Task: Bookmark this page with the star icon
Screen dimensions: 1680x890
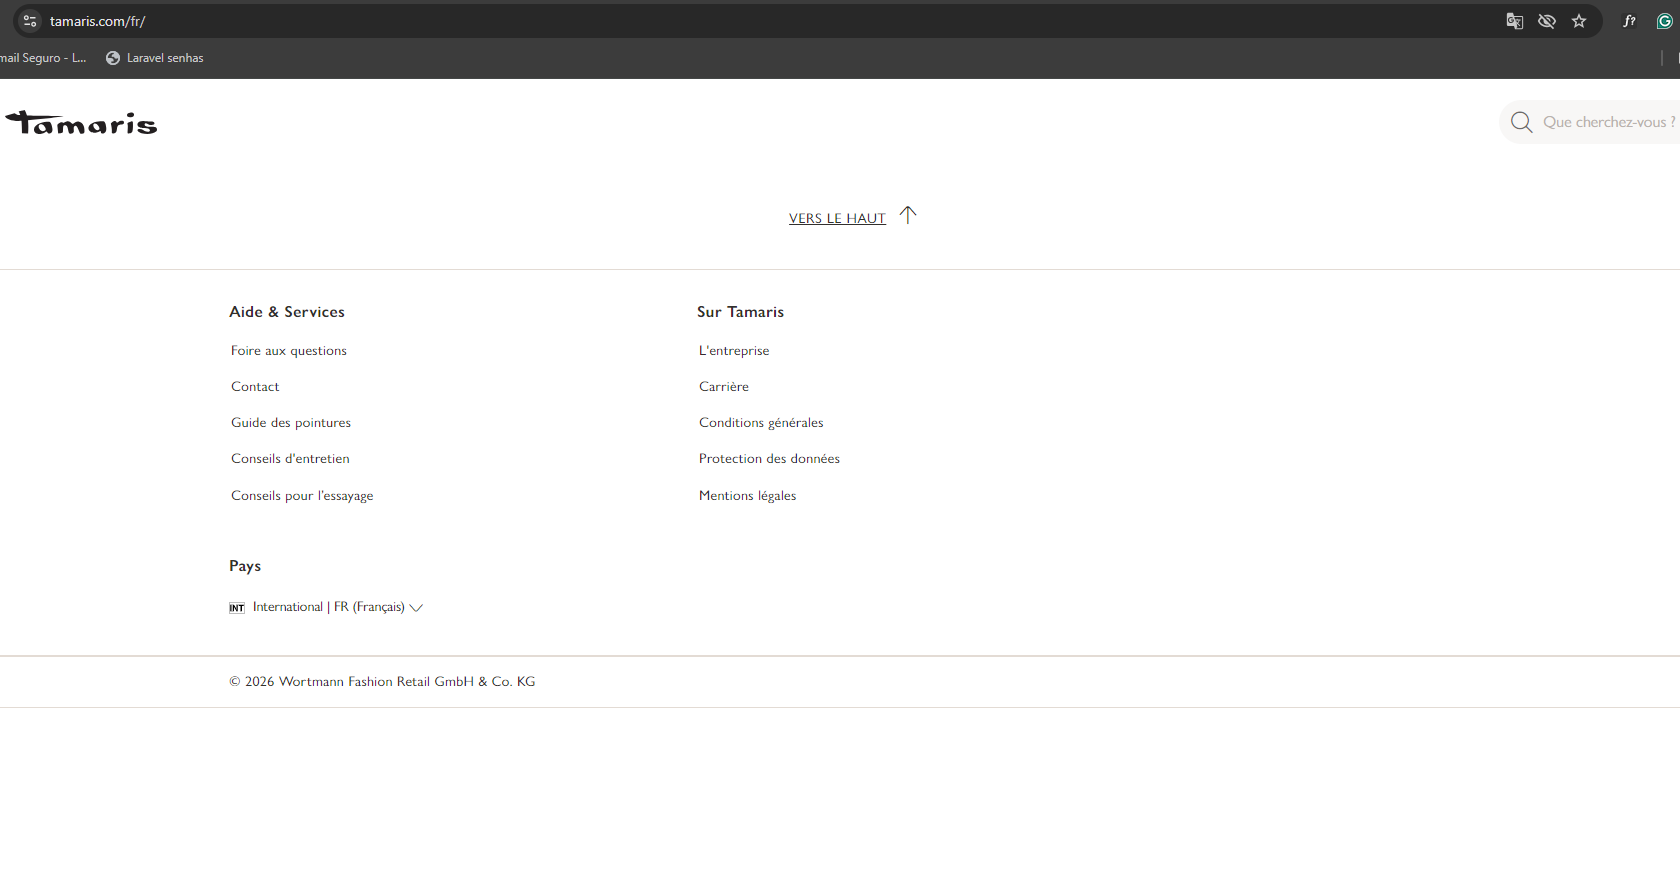Action: tap(1579, 21)
